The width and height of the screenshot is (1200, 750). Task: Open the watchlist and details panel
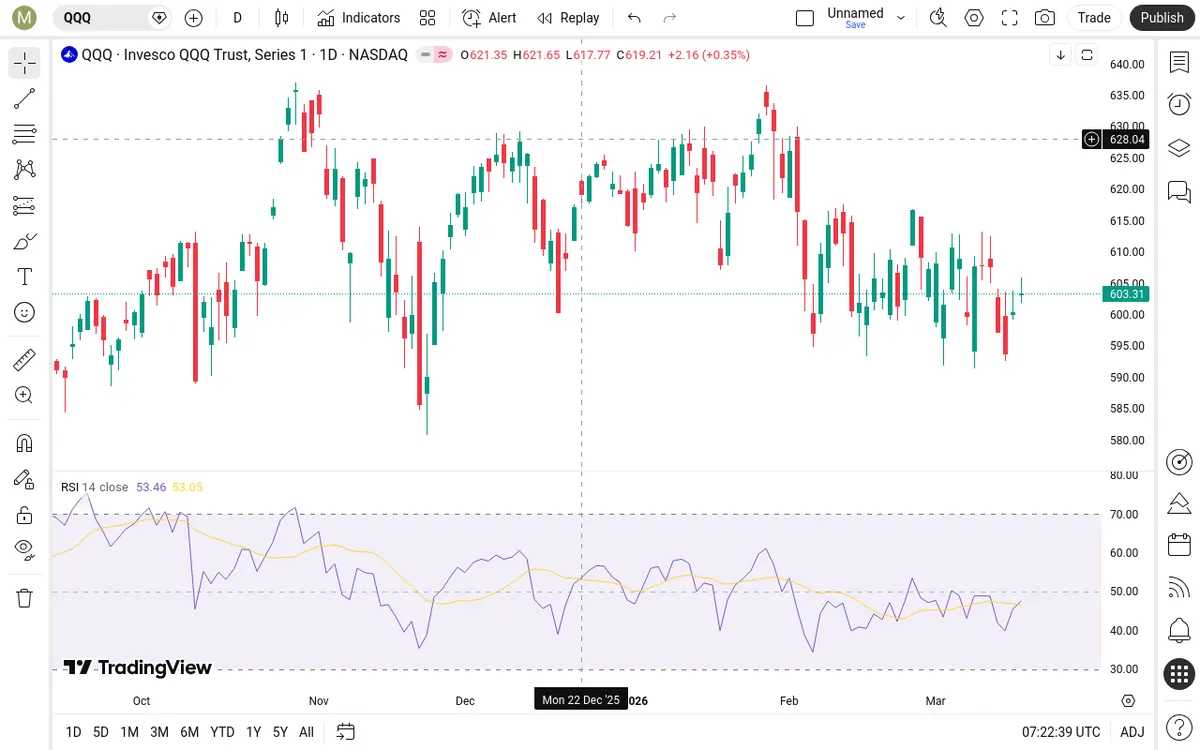[x=1179, y=62]
